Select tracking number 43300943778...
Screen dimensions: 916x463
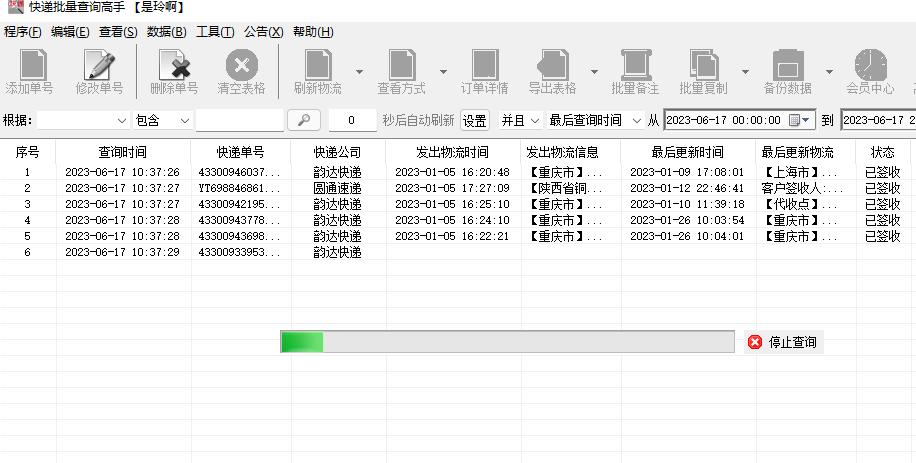(240, 220)
